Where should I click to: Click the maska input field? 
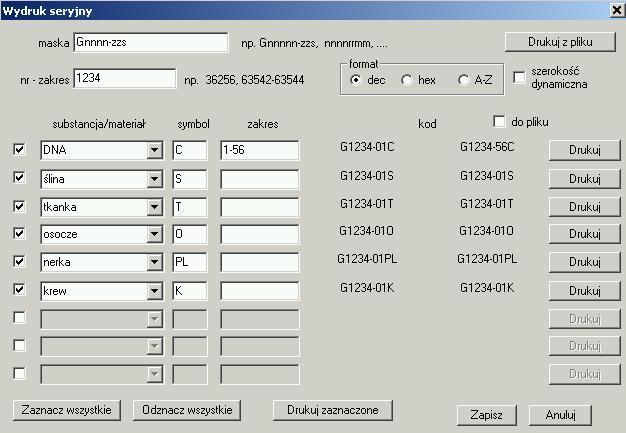click(x=151, y=42)
